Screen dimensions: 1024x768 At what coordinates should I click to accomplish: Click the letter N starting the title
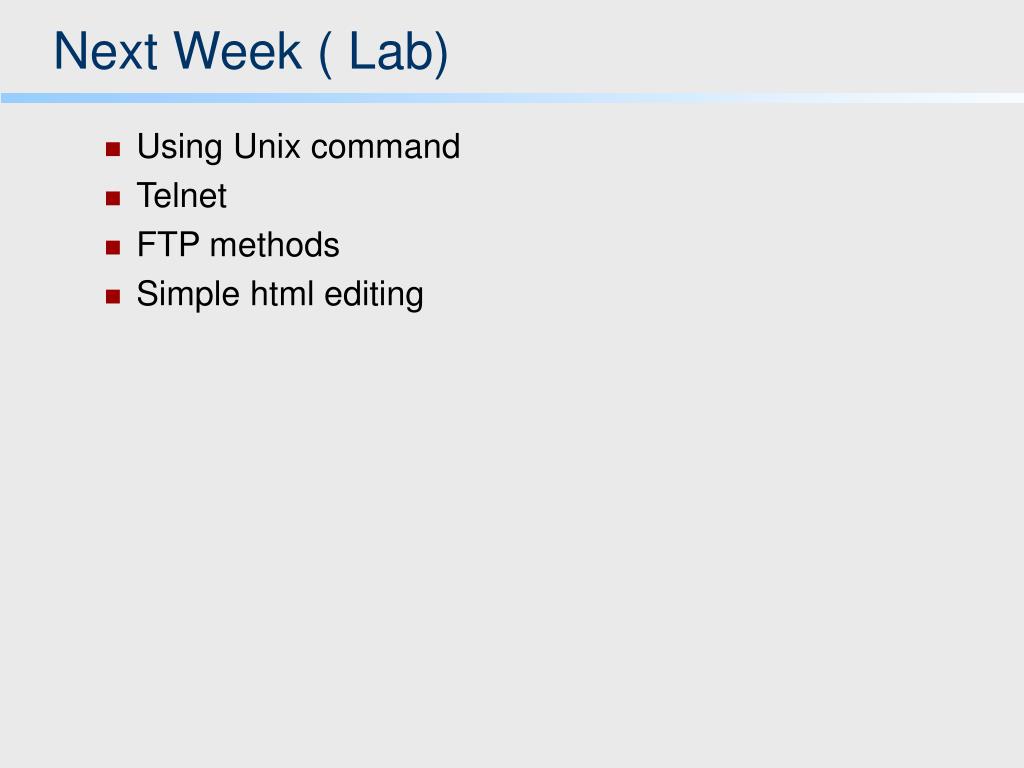[x=70, y=51]
